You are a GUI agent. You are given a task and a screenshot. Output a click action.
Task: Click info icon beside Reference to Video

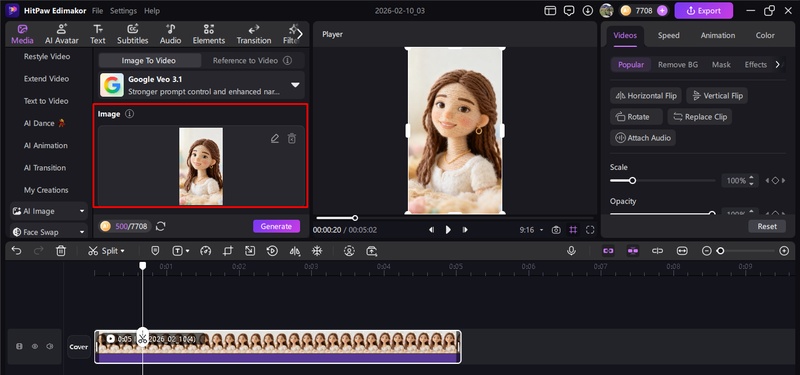pos(287,60)
